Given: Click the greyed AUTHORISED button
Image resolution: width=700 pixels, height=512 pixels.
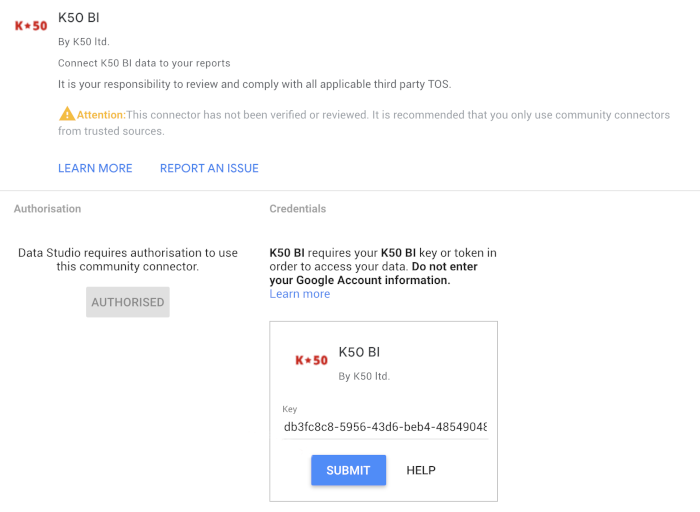Looking at the screenshot, I should [128, 302].
